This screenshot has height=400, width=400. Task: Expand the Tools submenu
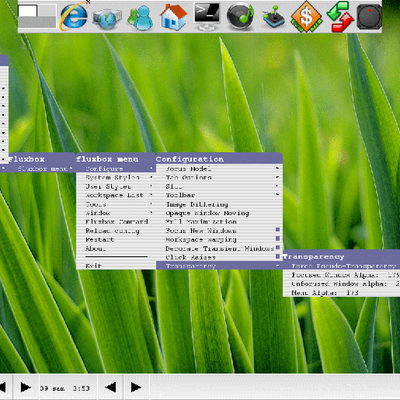[x=116, y=204]
